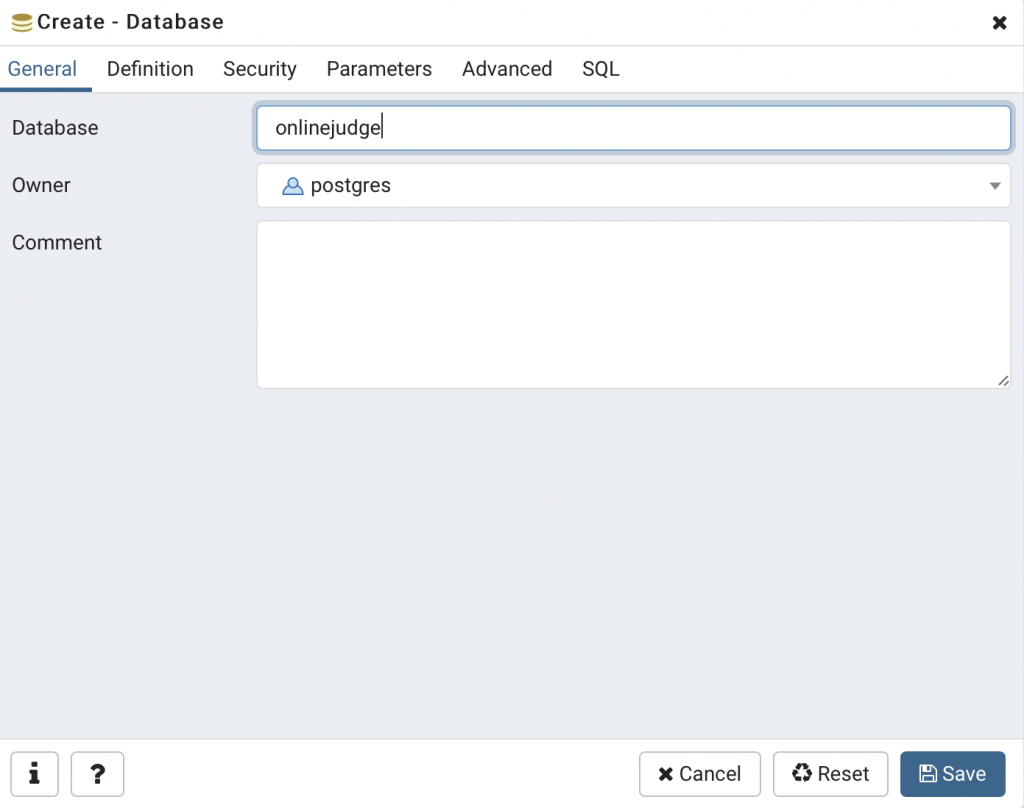Click the Reset button

click(831, 774)
